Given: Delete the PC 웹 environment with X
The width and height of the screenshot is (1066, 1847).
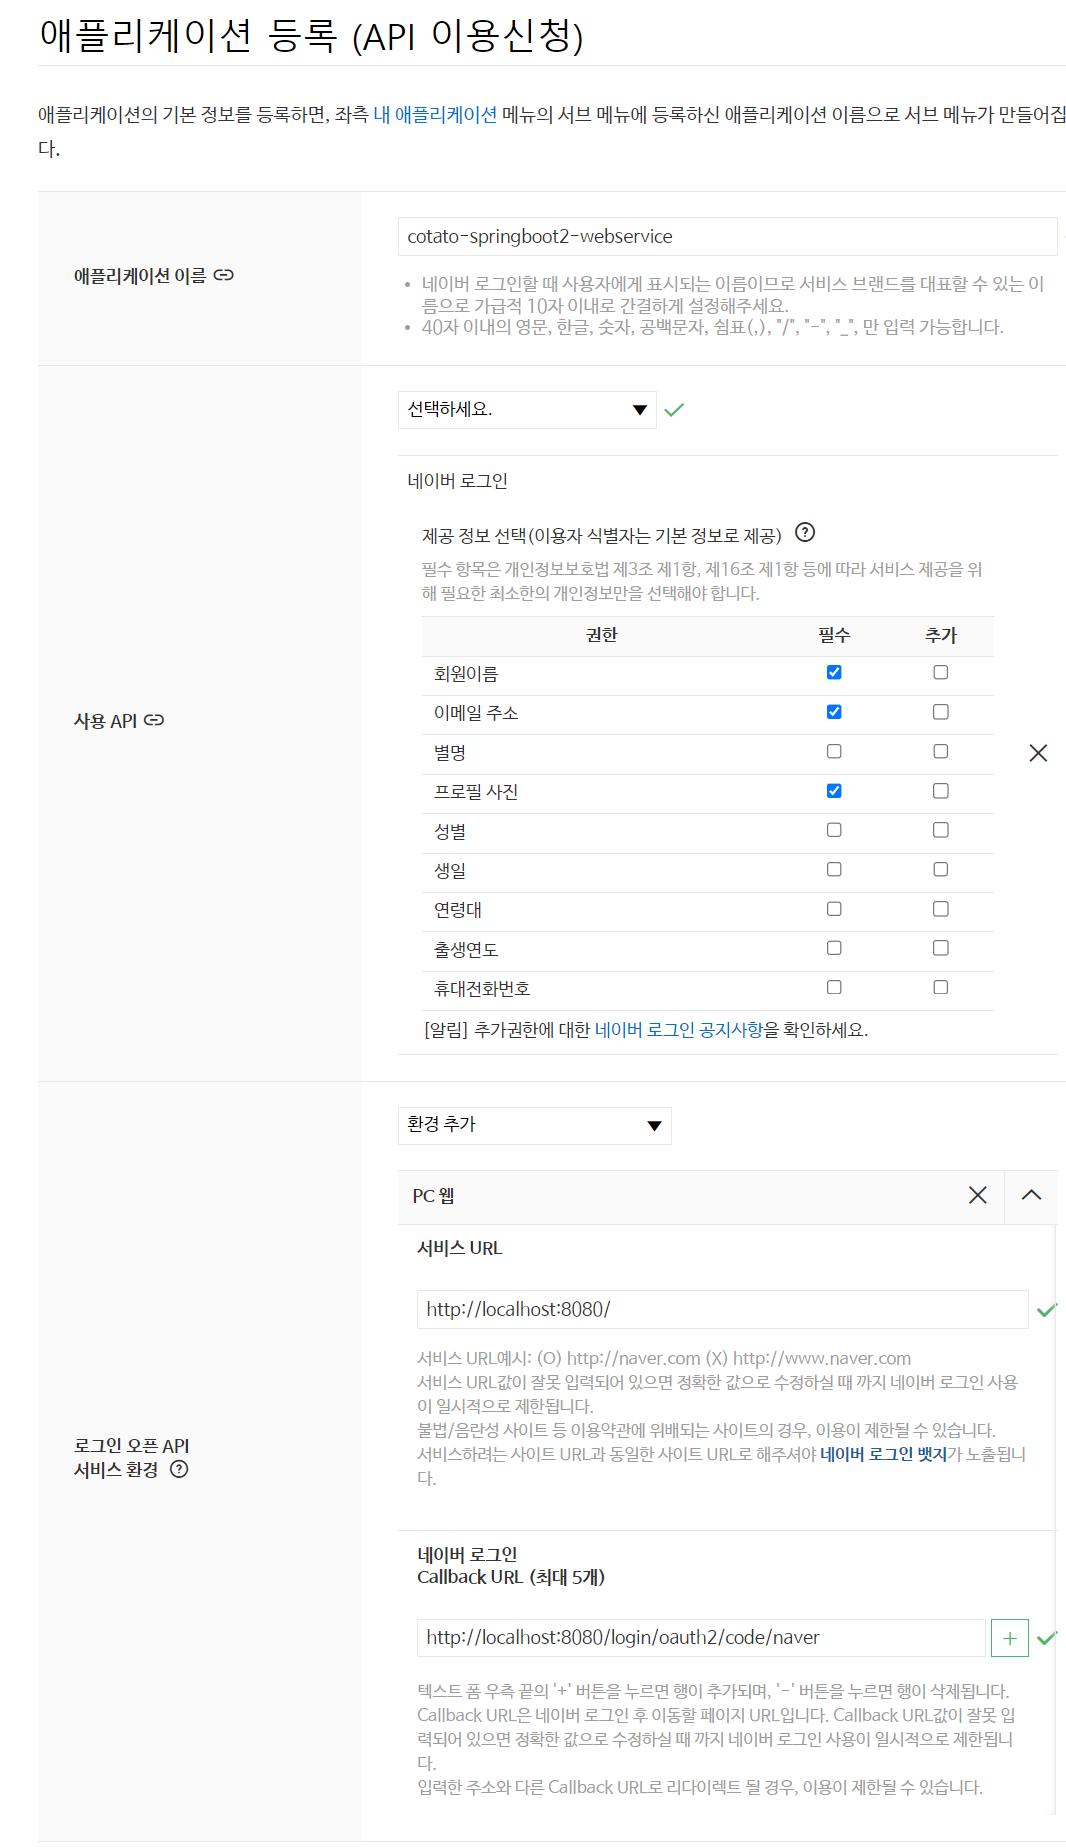Looking at the screenshot, I should 978,1195.
